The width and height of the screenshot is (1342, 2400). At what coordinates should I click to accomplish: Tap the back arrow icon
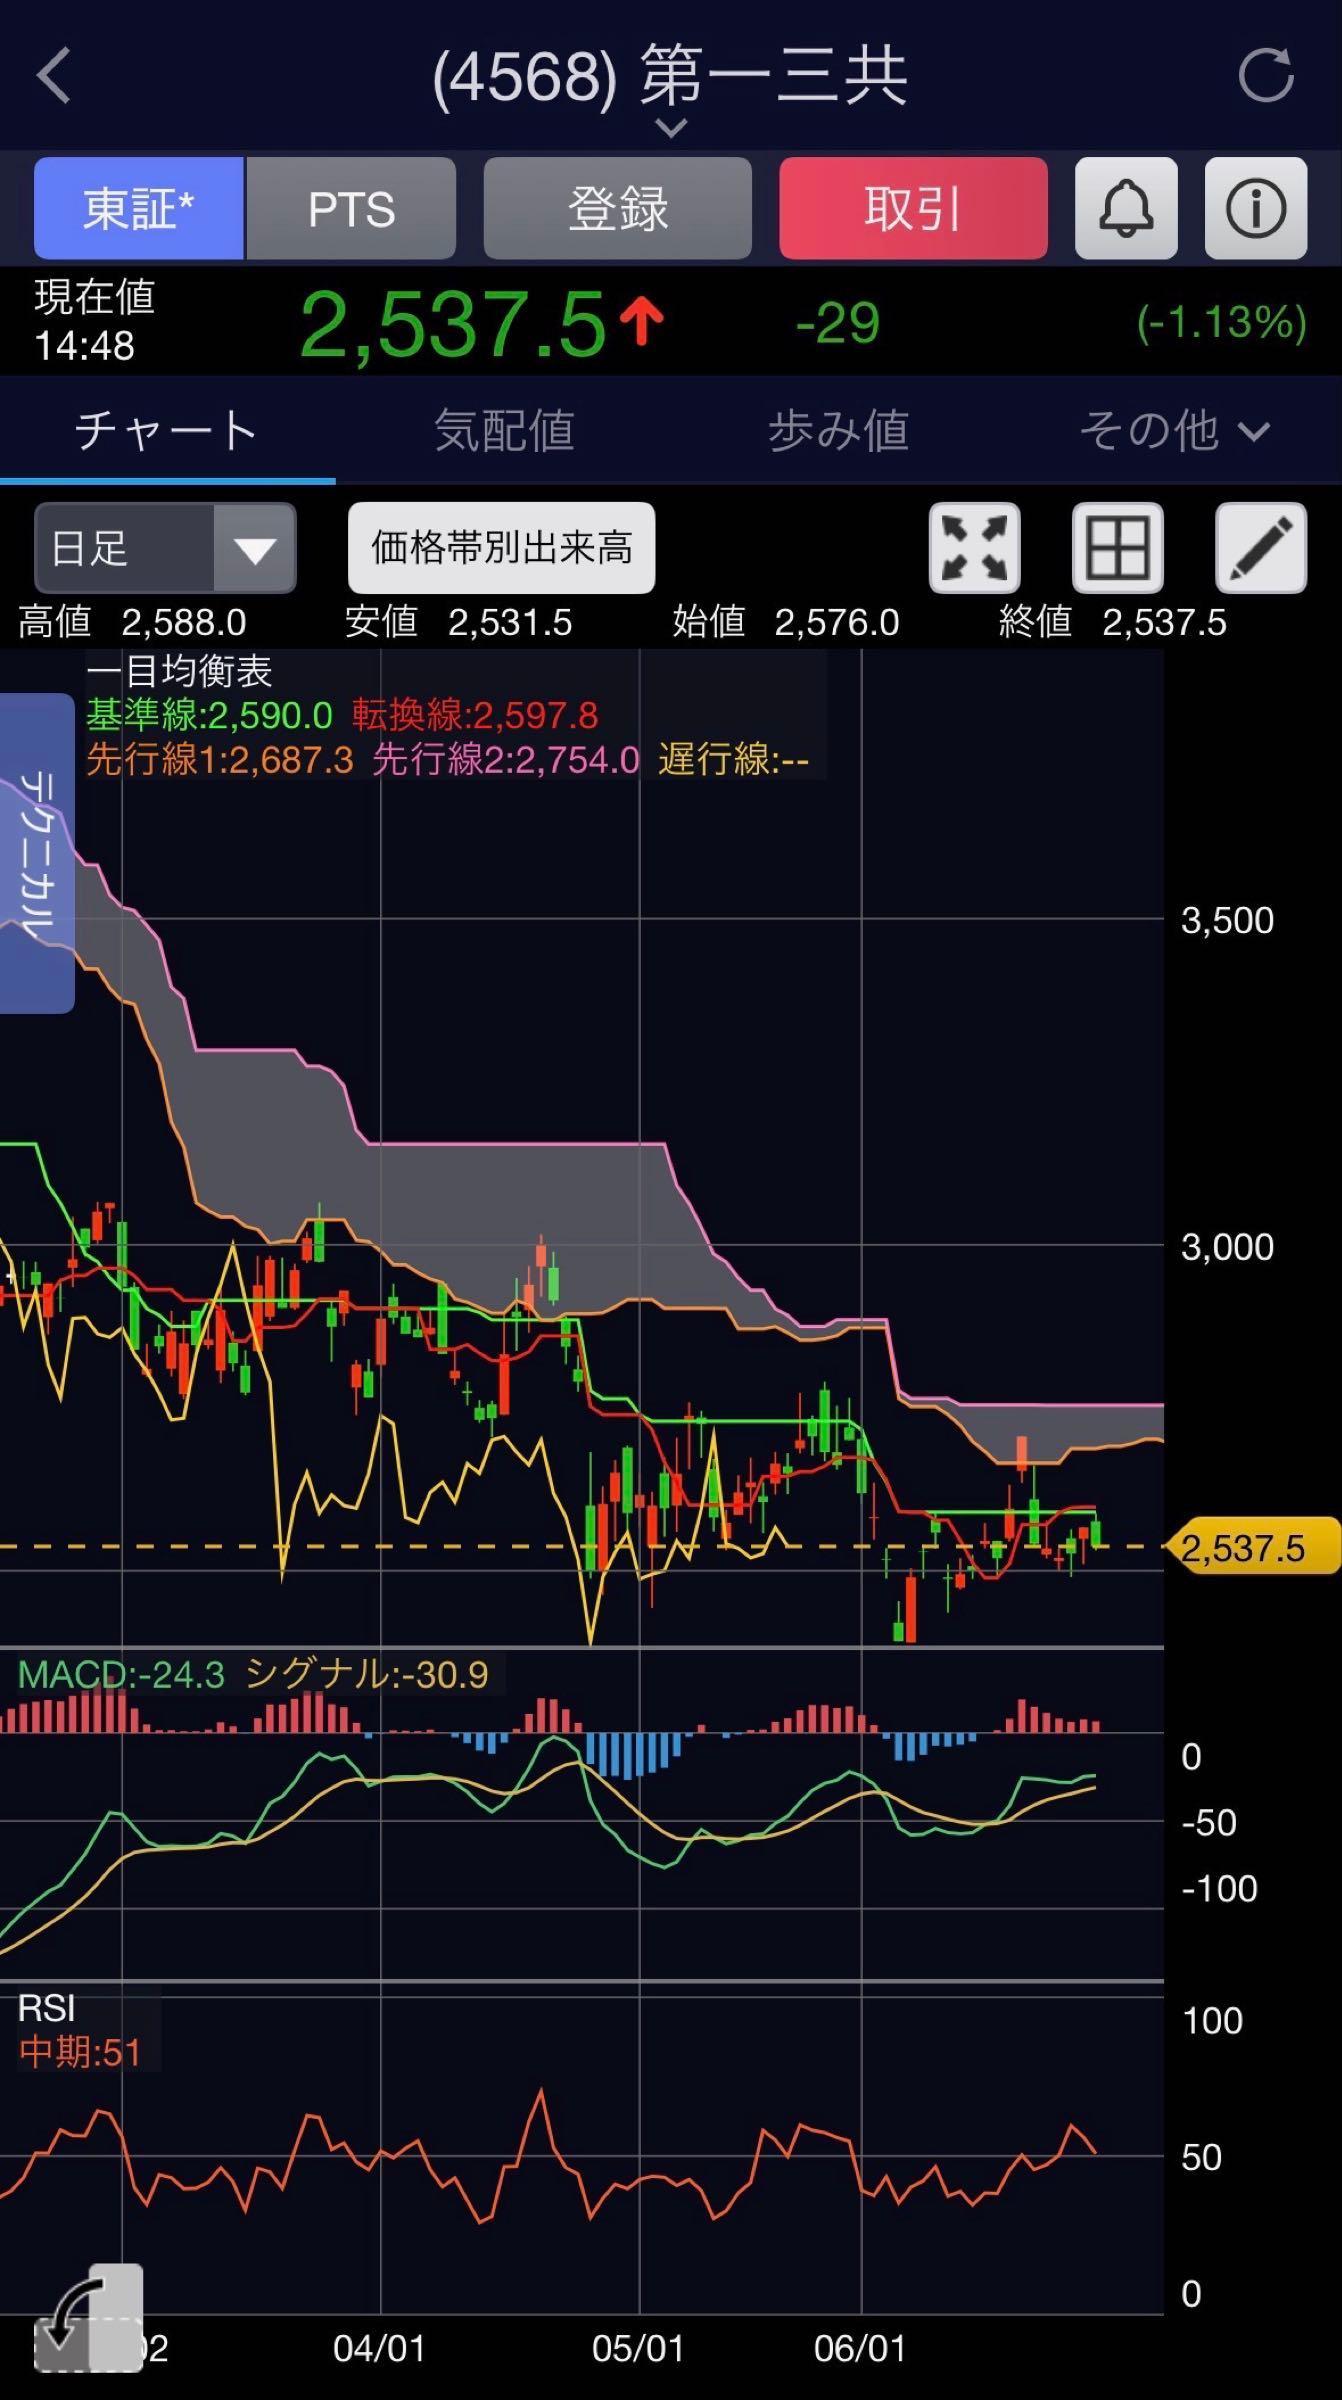pos(54,76)
